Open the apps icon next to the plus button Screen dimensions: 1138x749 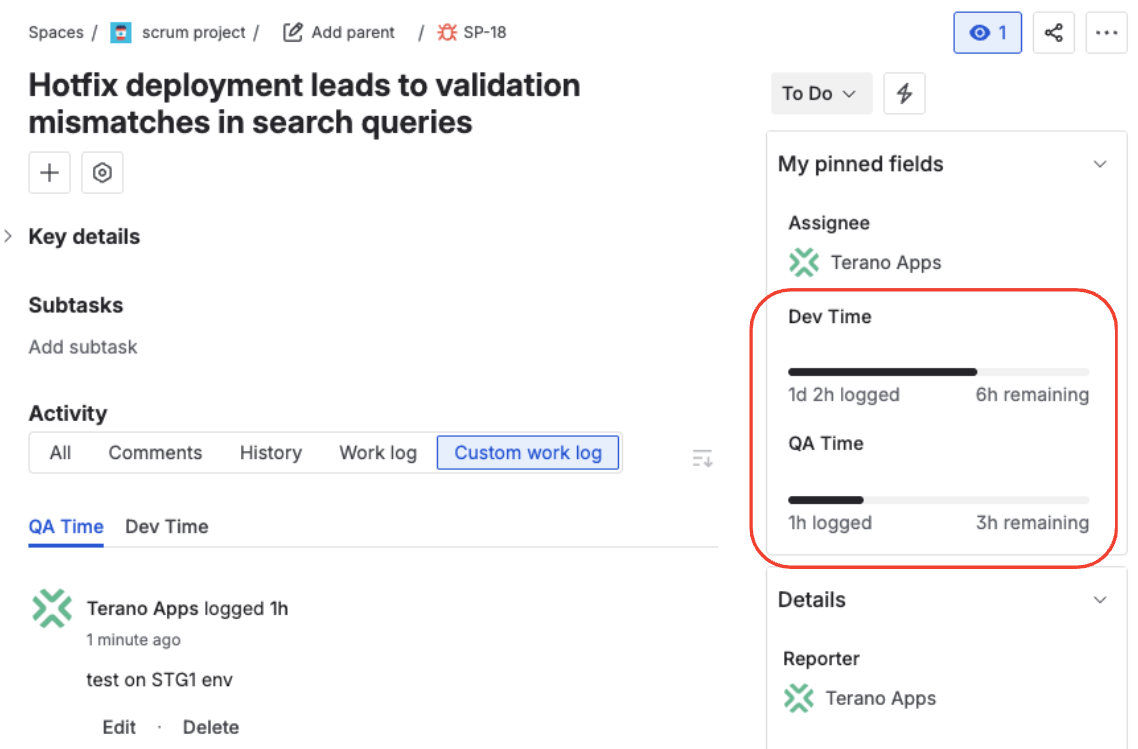(x=102, y=172)
